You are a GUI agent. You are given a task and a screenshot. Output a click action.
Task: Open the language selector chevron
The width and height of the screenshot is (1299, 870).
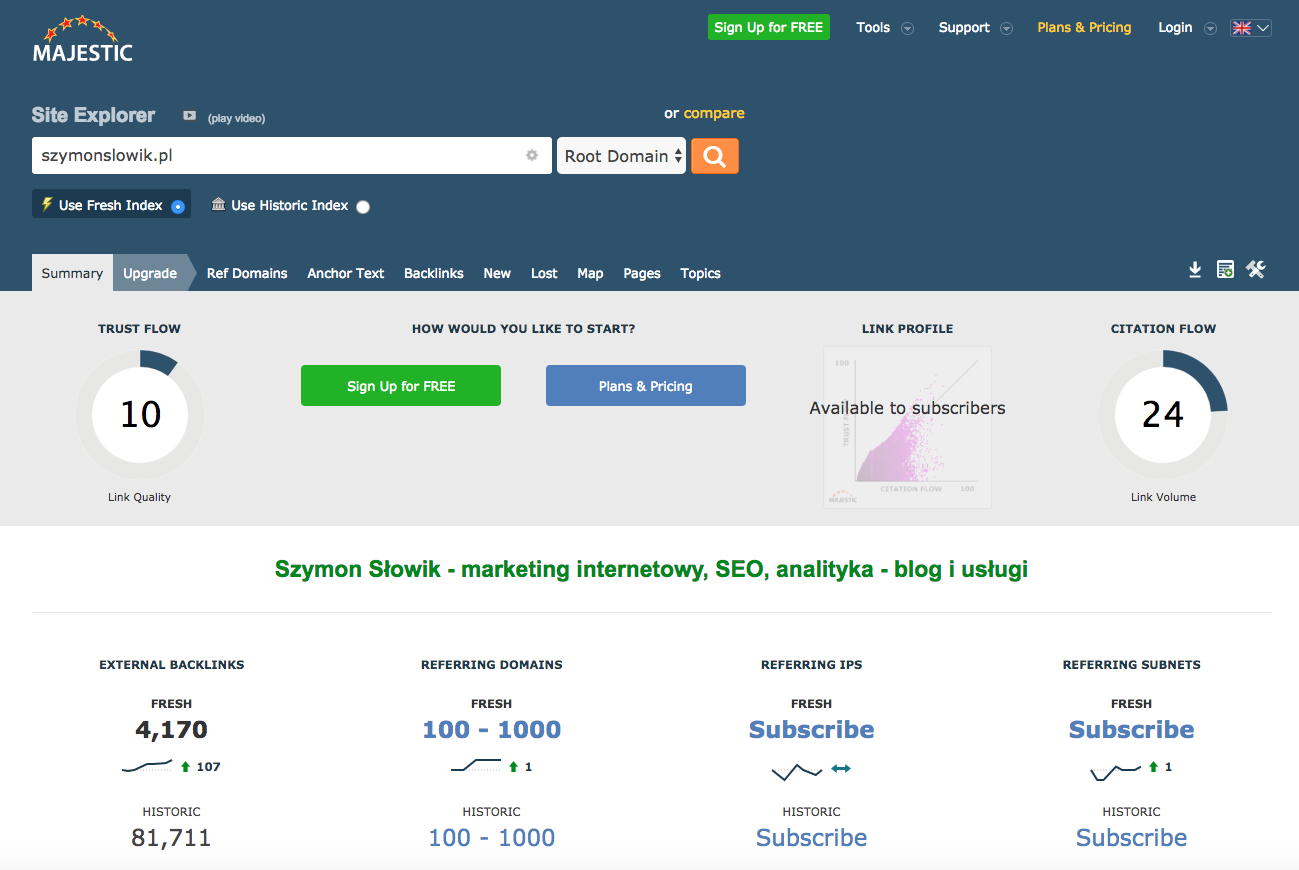point(1263,28)
